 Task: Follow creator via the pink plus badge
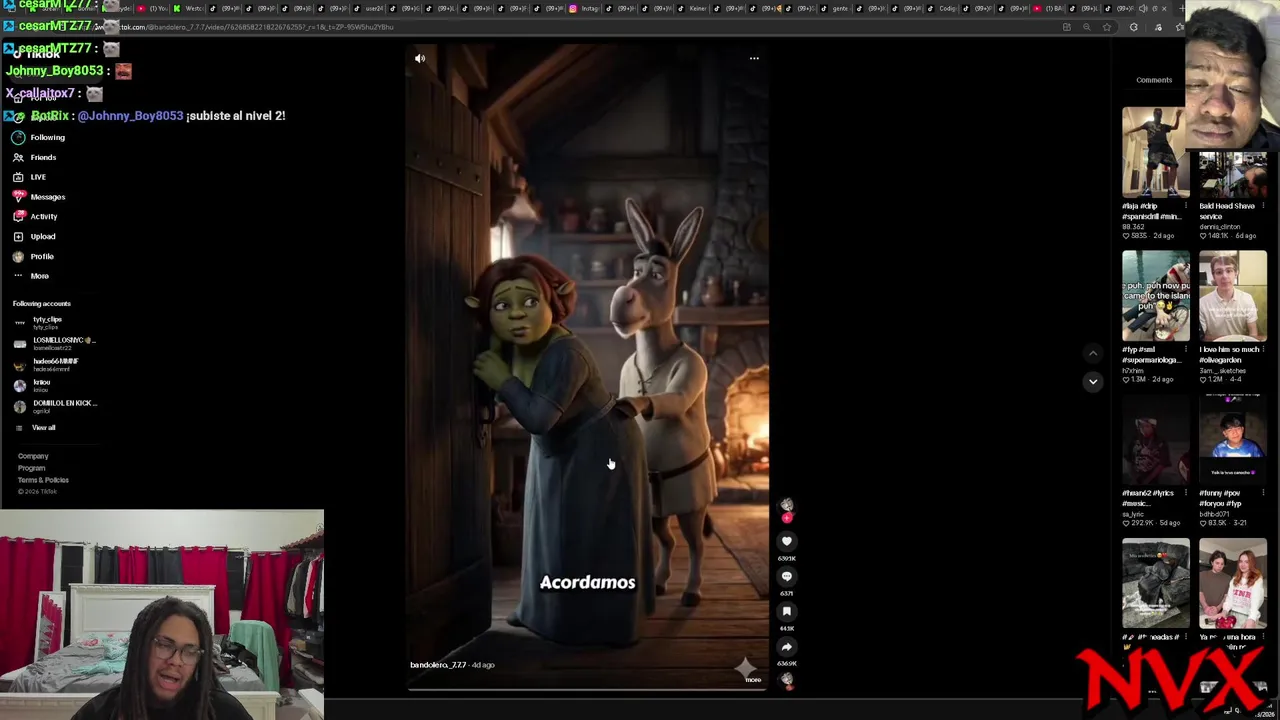787,518
